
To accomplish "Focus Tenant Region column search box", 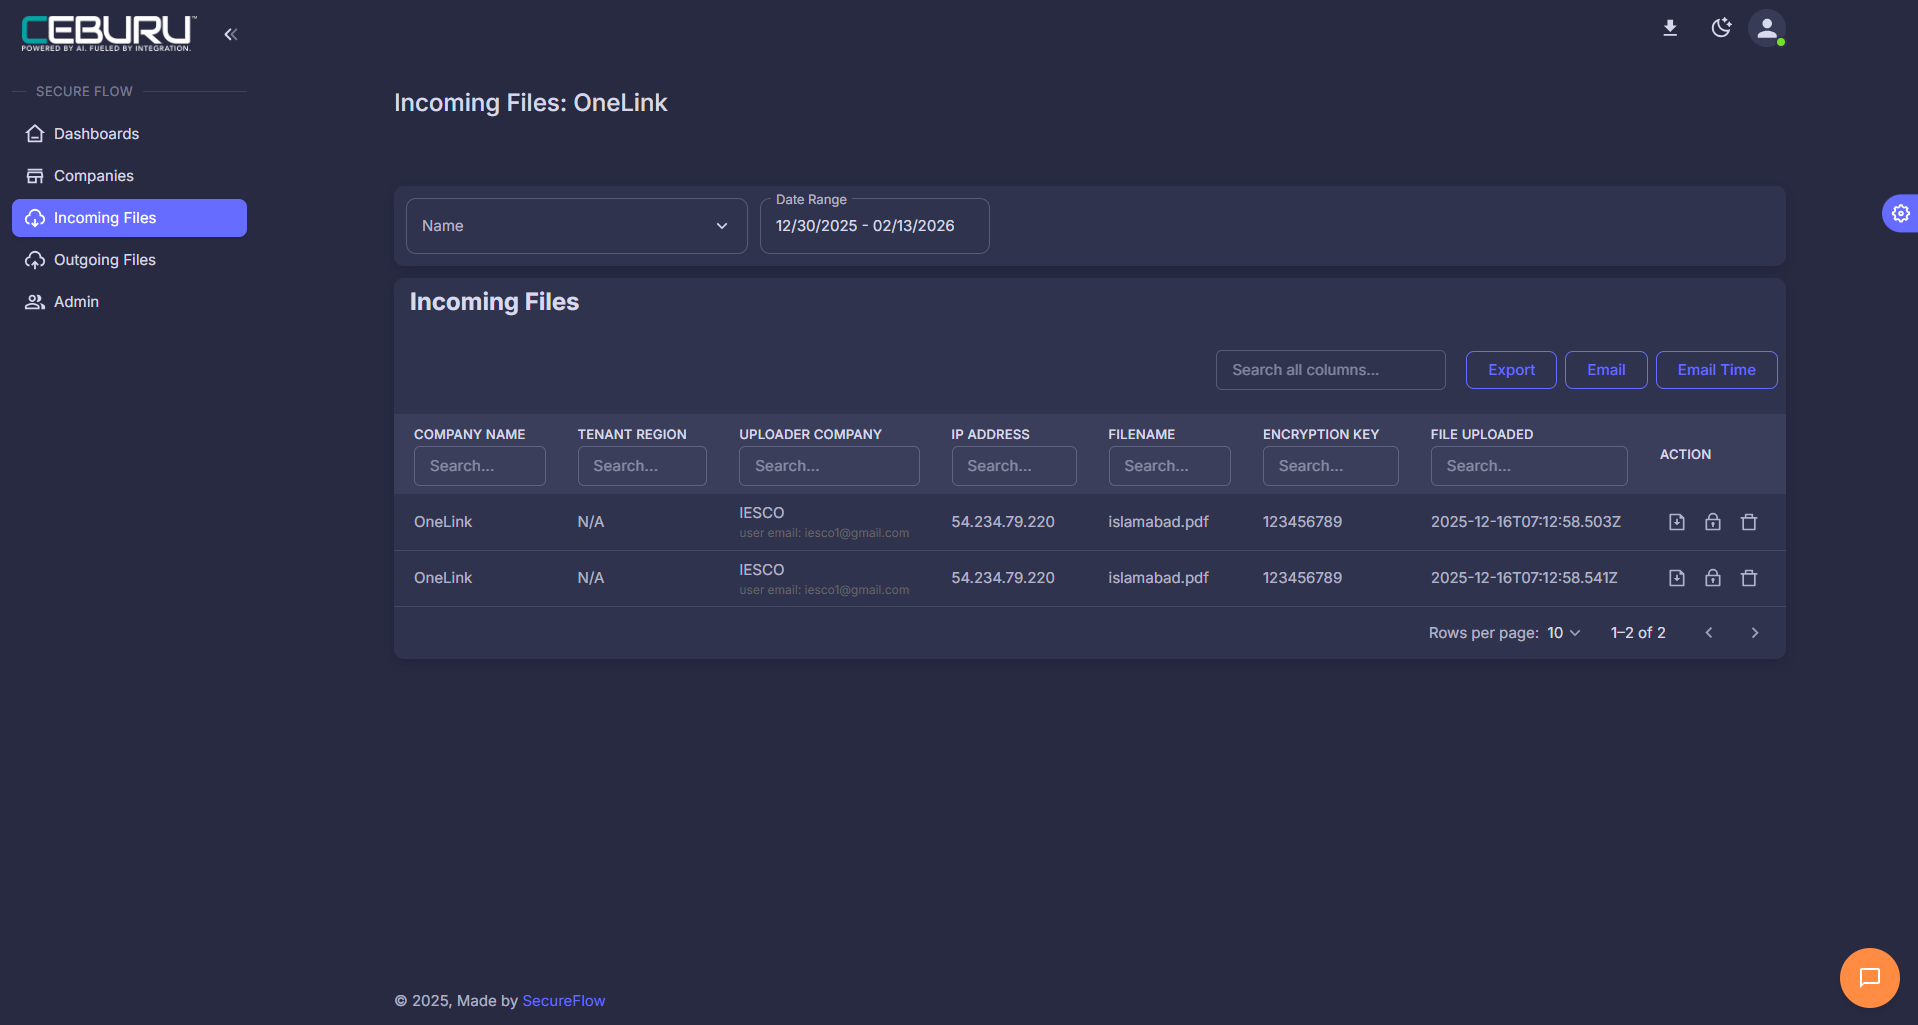I will tap(642, 466).
